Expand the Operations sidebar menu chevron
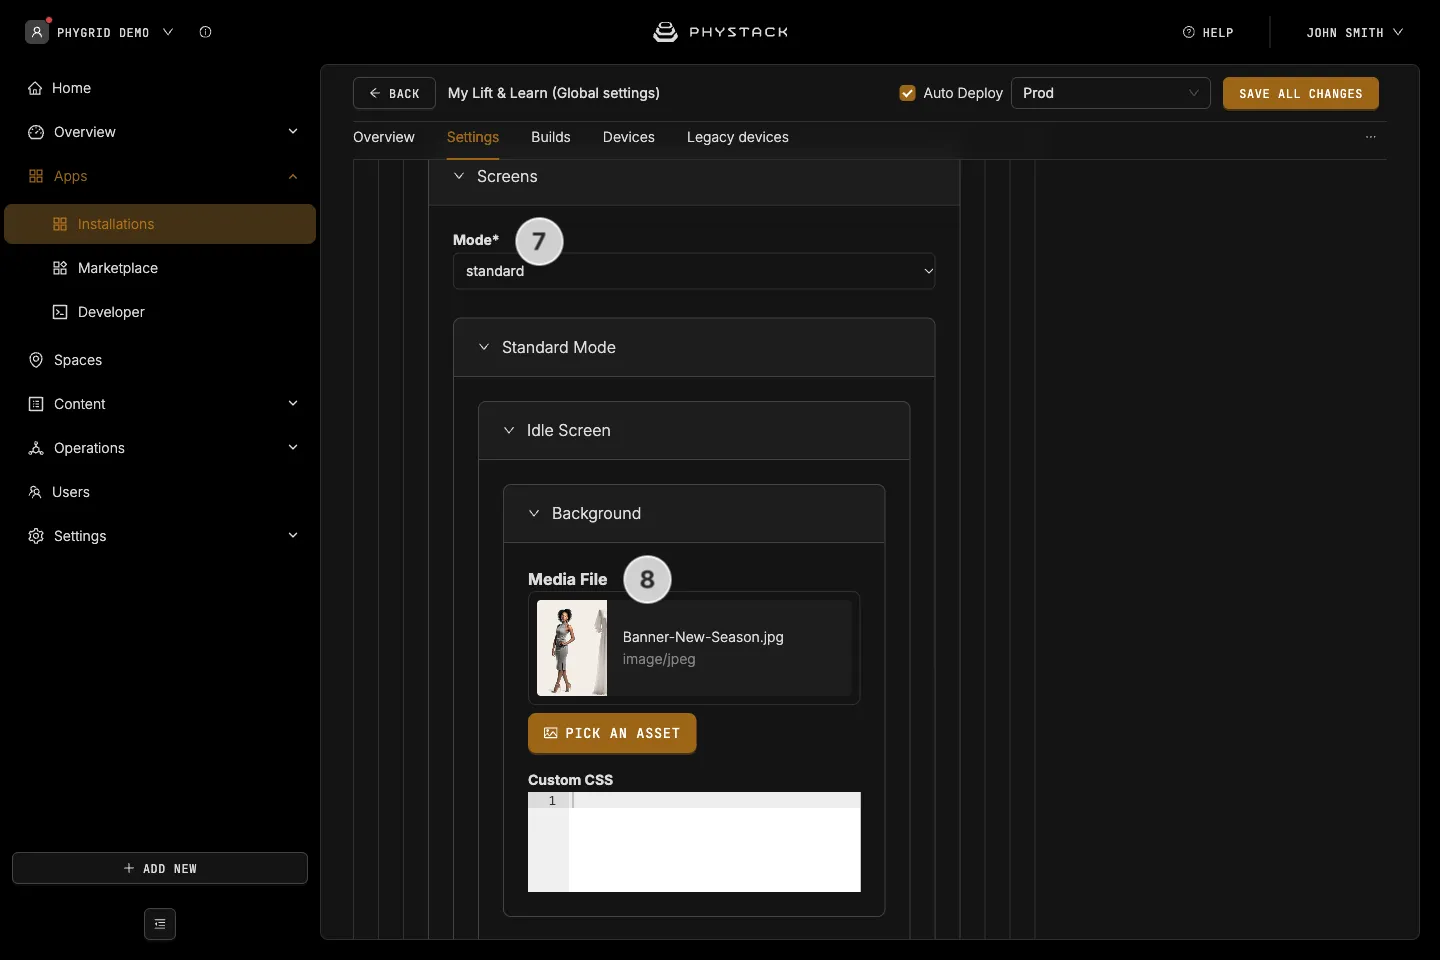 (x=293, y=447)
